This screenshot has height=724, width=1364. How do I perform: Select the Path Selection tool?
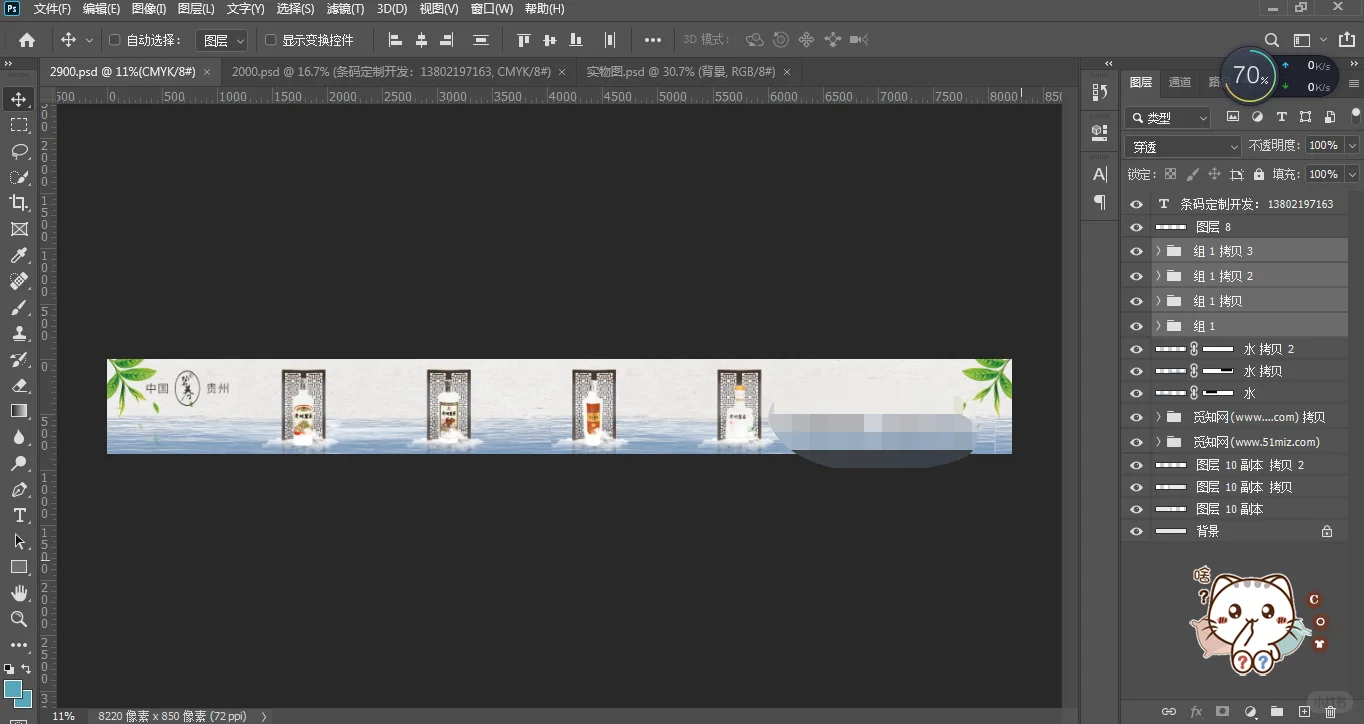19,542
